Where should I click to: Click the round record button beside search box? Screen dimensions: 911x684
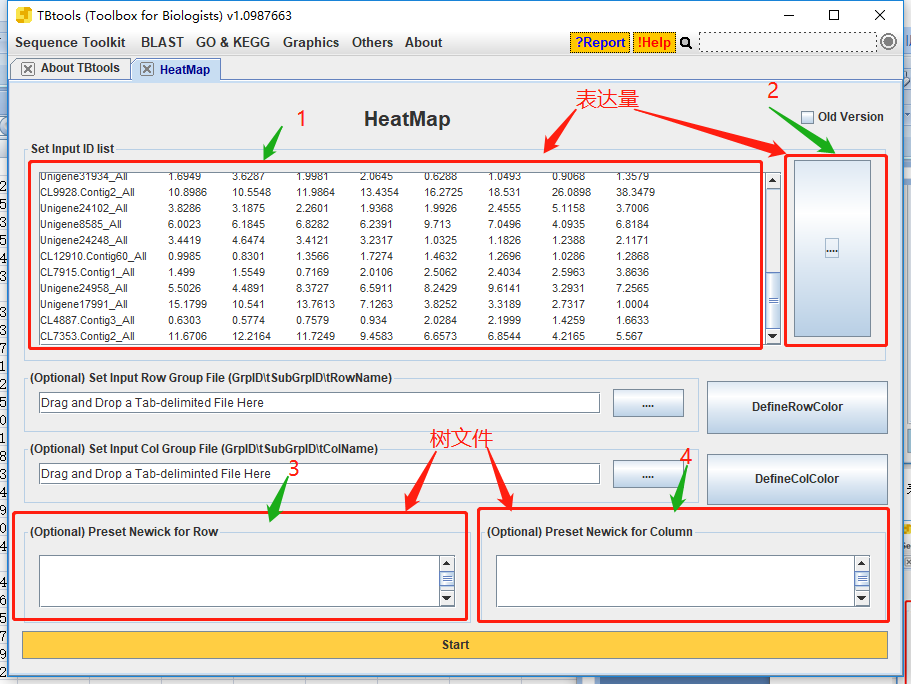(x=888, y=42)
